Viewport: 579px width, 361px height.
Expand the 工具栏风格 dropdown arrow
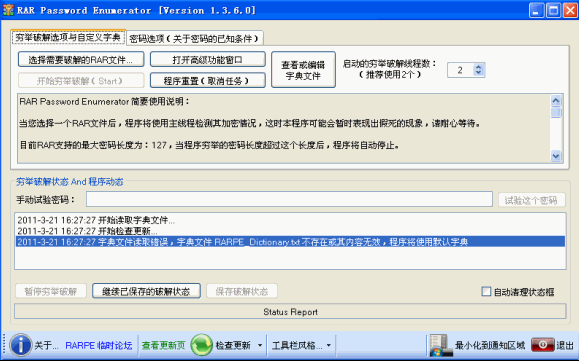[x=328, y=345]
